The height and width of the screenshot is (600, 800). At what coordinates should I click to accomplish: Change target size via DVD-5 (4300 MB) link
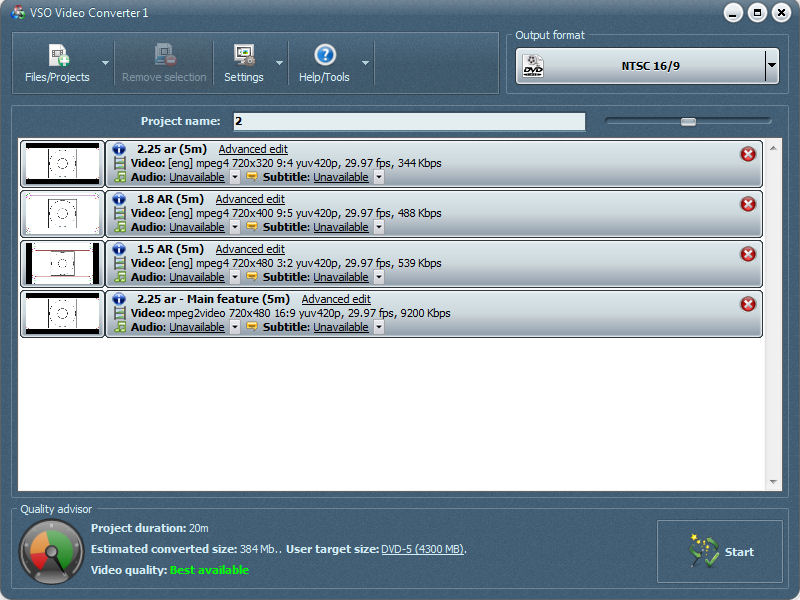click(x=422, y=549)
